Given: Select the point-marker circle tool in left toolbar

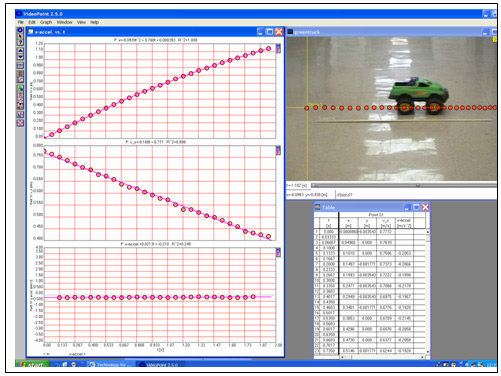Looking at the screenshot, I should coord(20,30).
